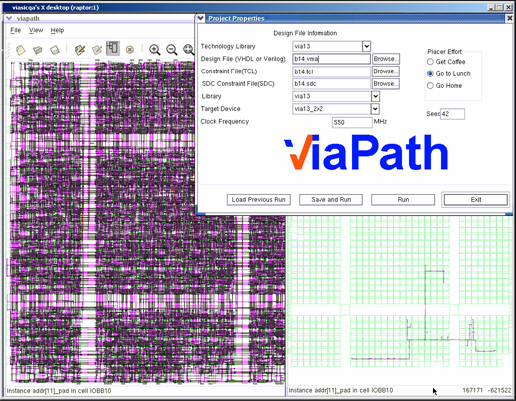
Task: Open the File menu
Action: point(16,30)
